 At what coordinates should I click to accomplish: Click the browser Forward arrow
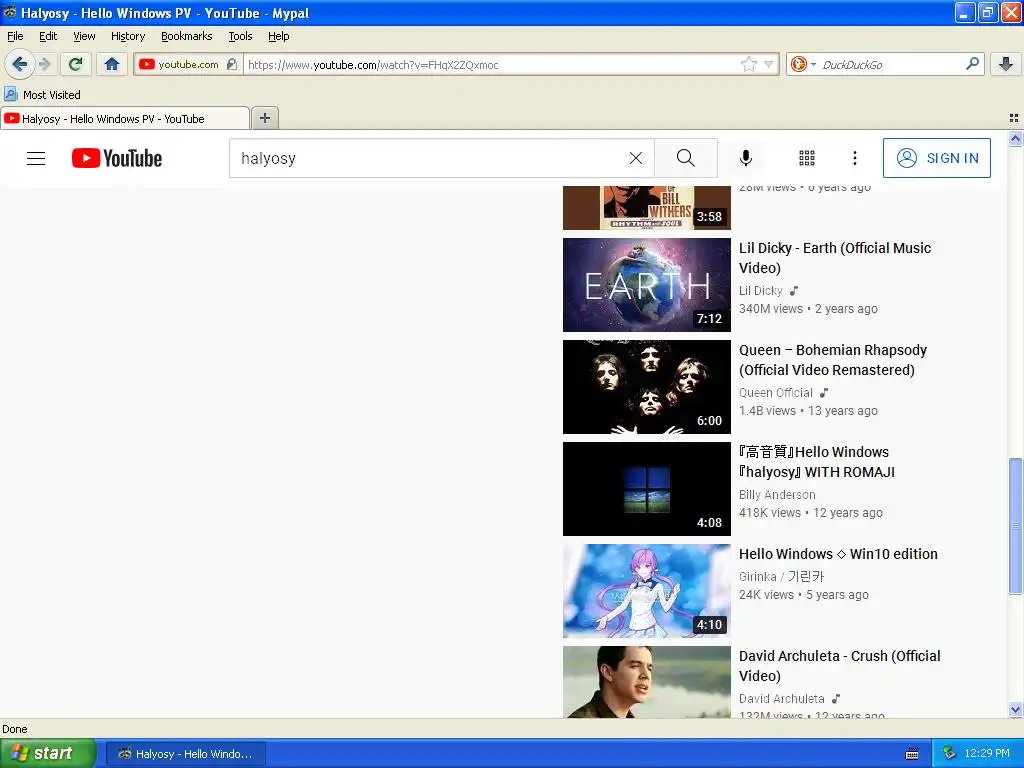[44, 64]
